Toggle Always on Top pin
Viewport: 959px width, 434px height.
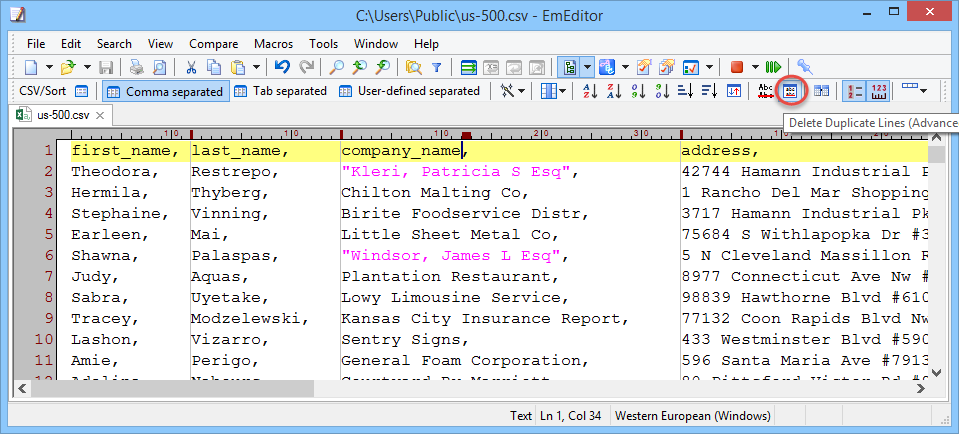(804, 67)
